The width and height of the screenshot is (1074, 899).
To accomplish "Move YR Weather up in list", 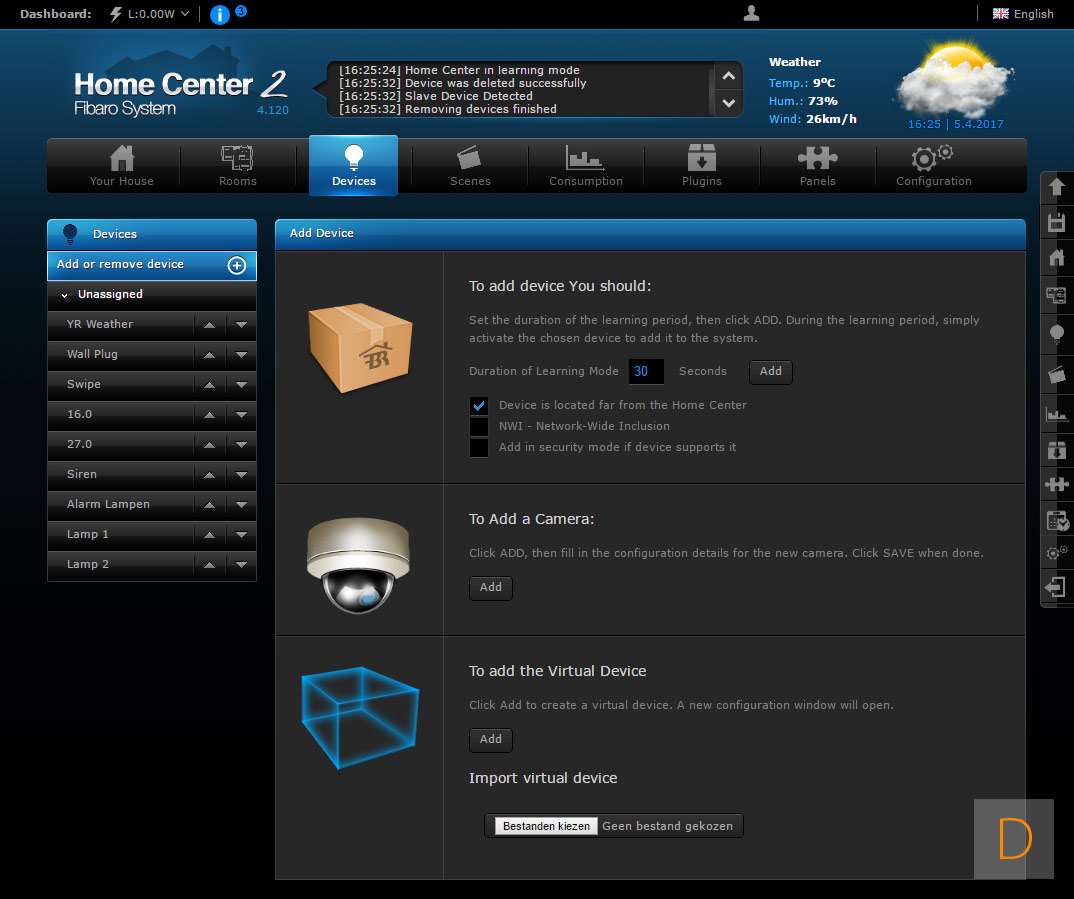I will (x=210, y=325).
